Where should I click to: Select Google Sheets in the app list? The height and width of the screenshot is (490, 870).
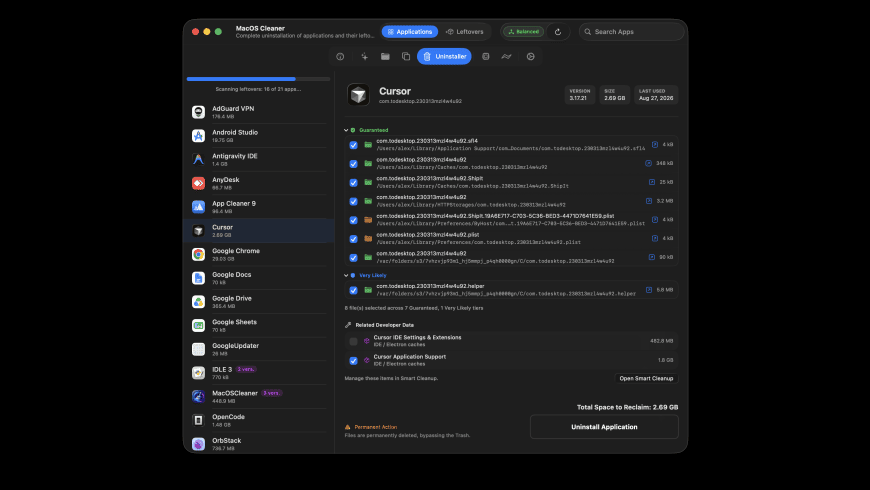(x=259, y=325)
